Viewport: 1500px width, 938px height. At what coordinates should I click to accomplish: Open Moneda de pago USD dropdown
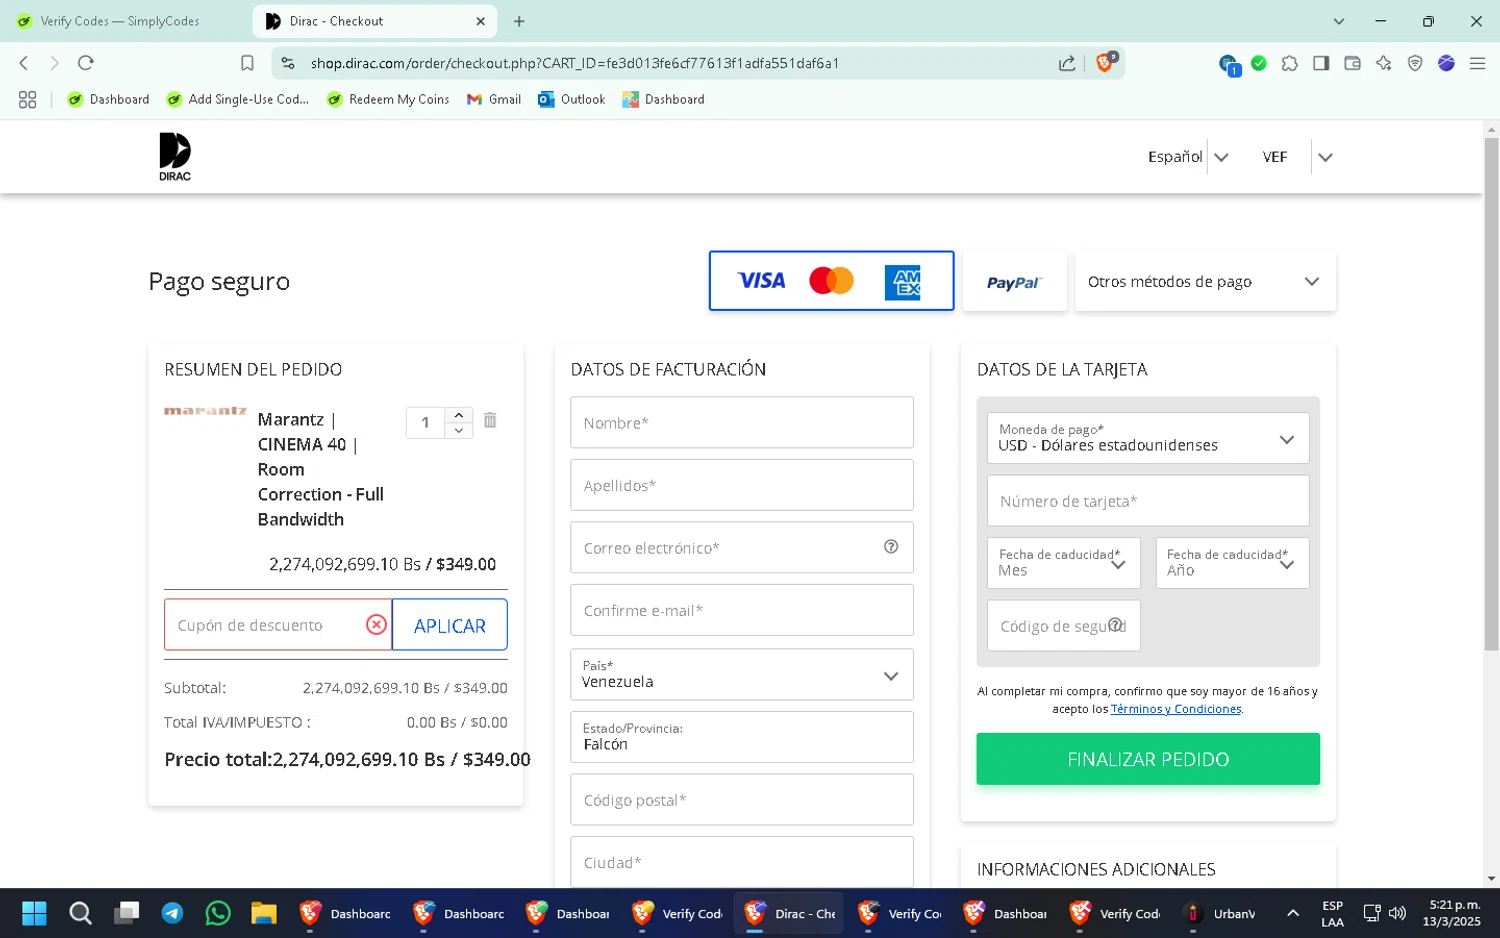tap(1148, 438)
